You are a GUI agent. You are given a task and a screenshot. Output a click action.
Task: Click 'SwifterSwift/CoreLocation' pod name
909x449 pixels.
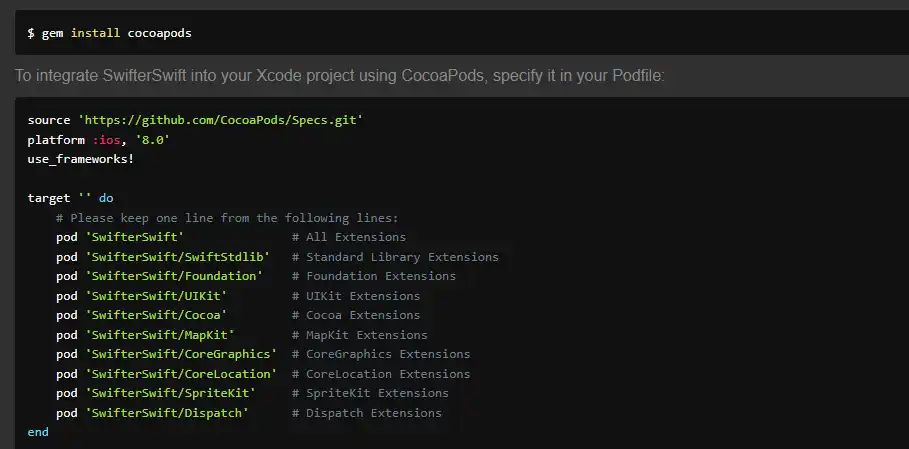coord(181,374)
